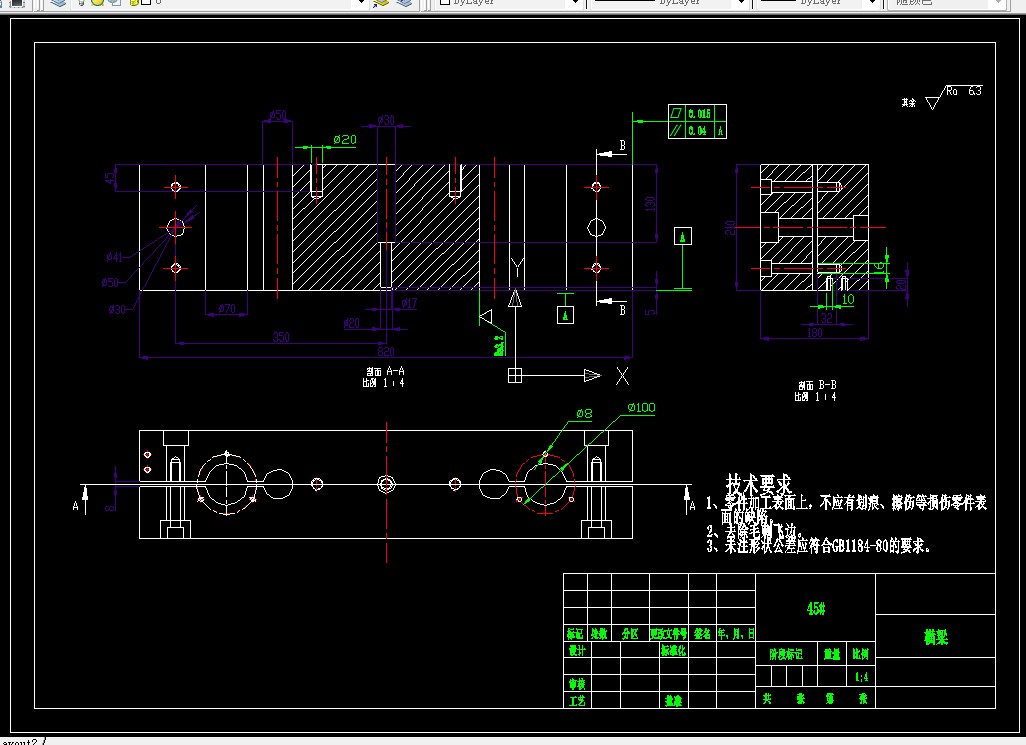
Task: Click the UCS origin square icon
Action: (515, 375)
